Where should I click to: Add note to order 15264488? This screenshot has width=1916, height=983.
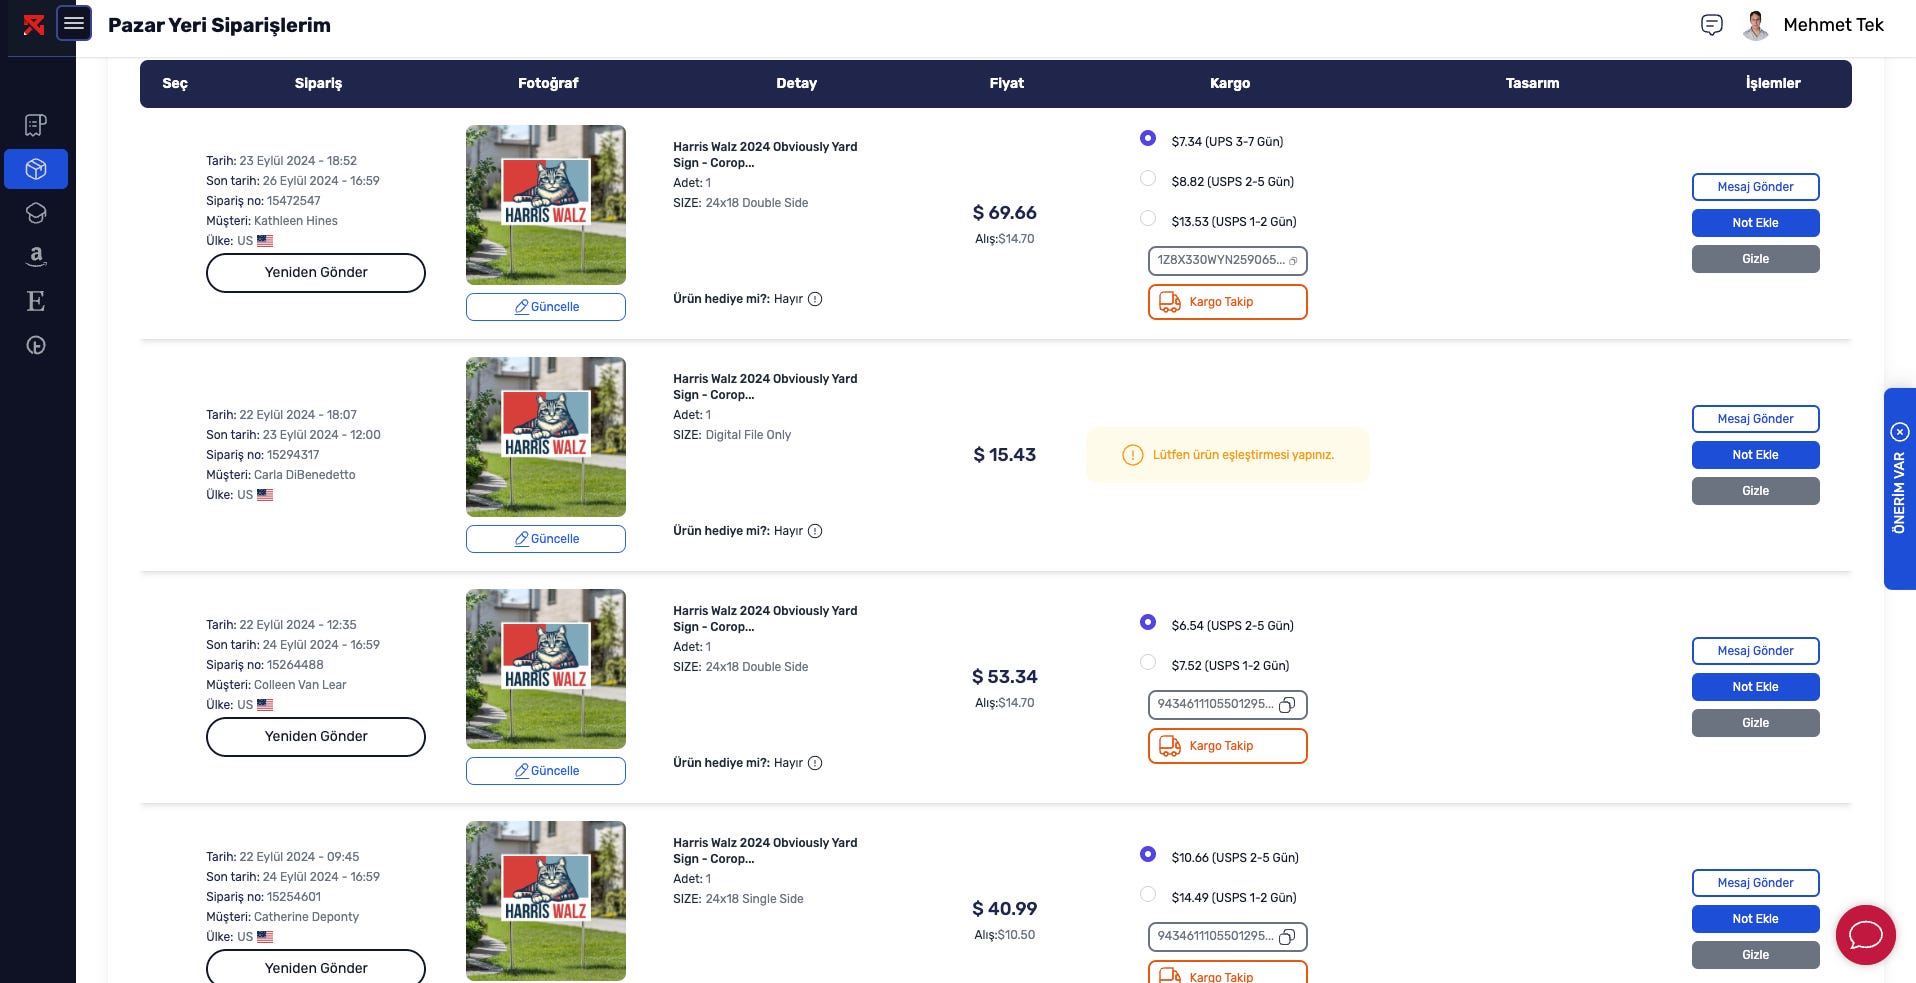pyautogui.click(x=1756, y=687)
